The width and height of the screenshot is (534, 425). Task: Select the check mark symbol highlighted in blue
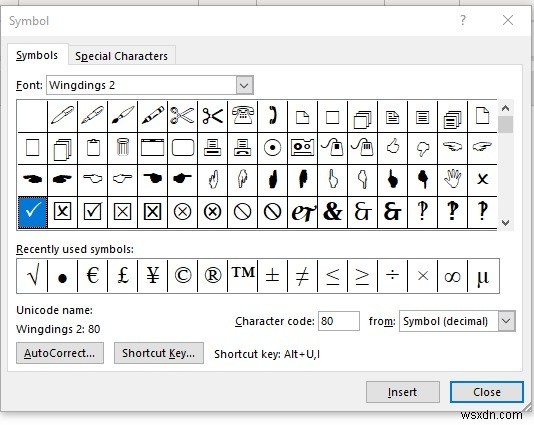point(32,212)
